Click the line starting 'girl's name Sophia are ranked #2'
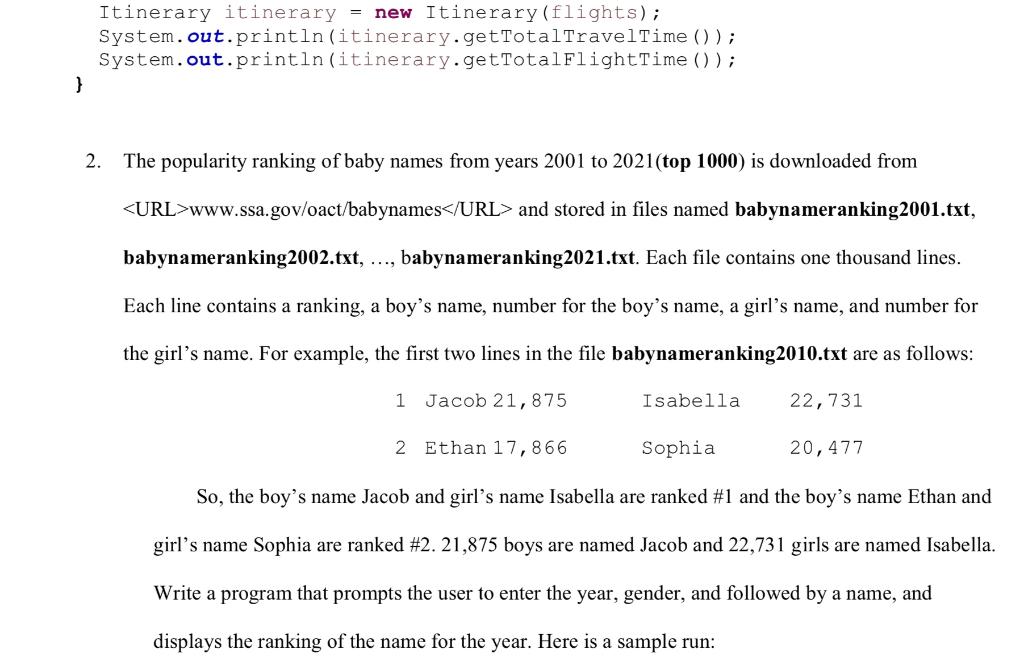 tap(575, 545)
